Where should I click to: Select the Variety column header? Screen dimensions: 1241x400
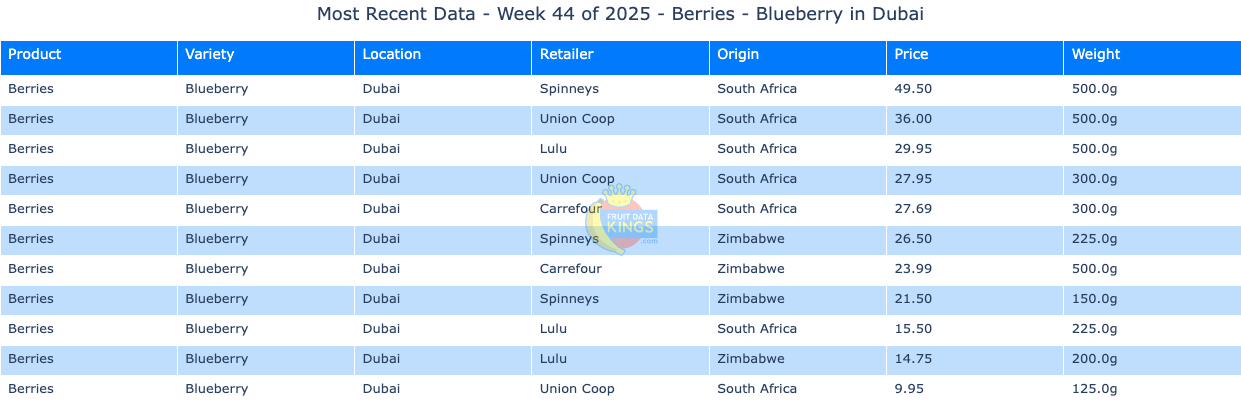(x=208, y=55)
